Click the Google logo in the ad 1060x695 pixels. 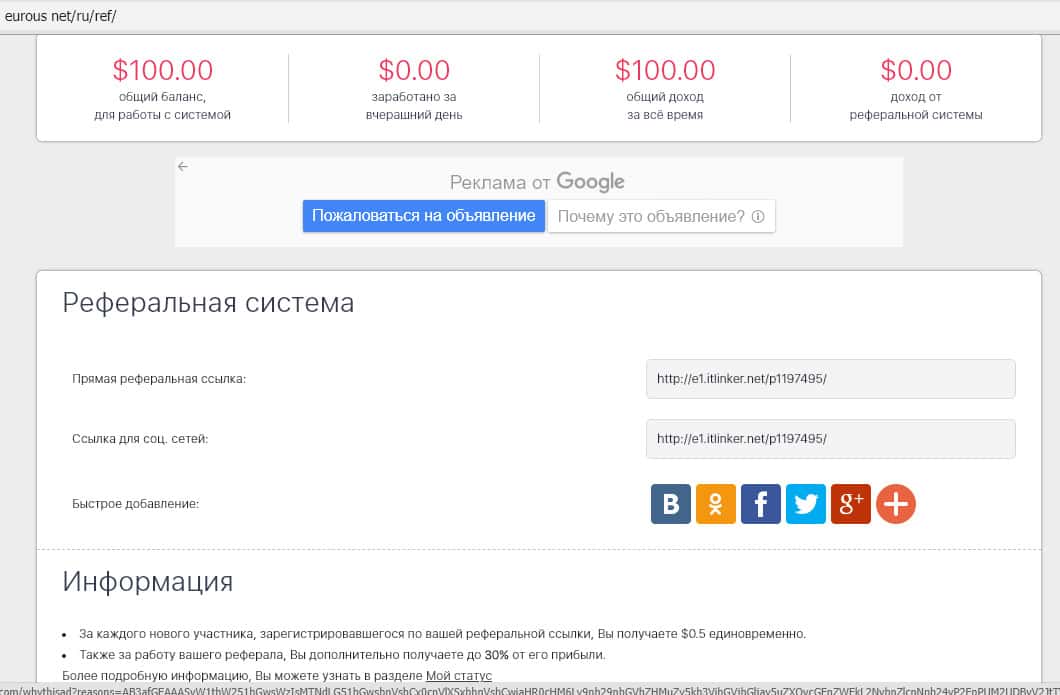pos(590,182)
